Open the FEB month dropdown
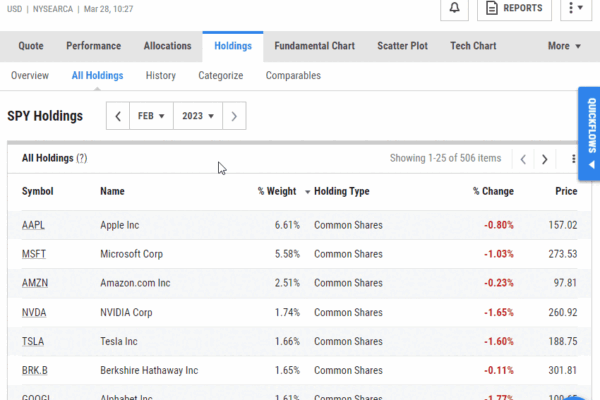This screenshot has height=400, width=600. pos(151,116)
